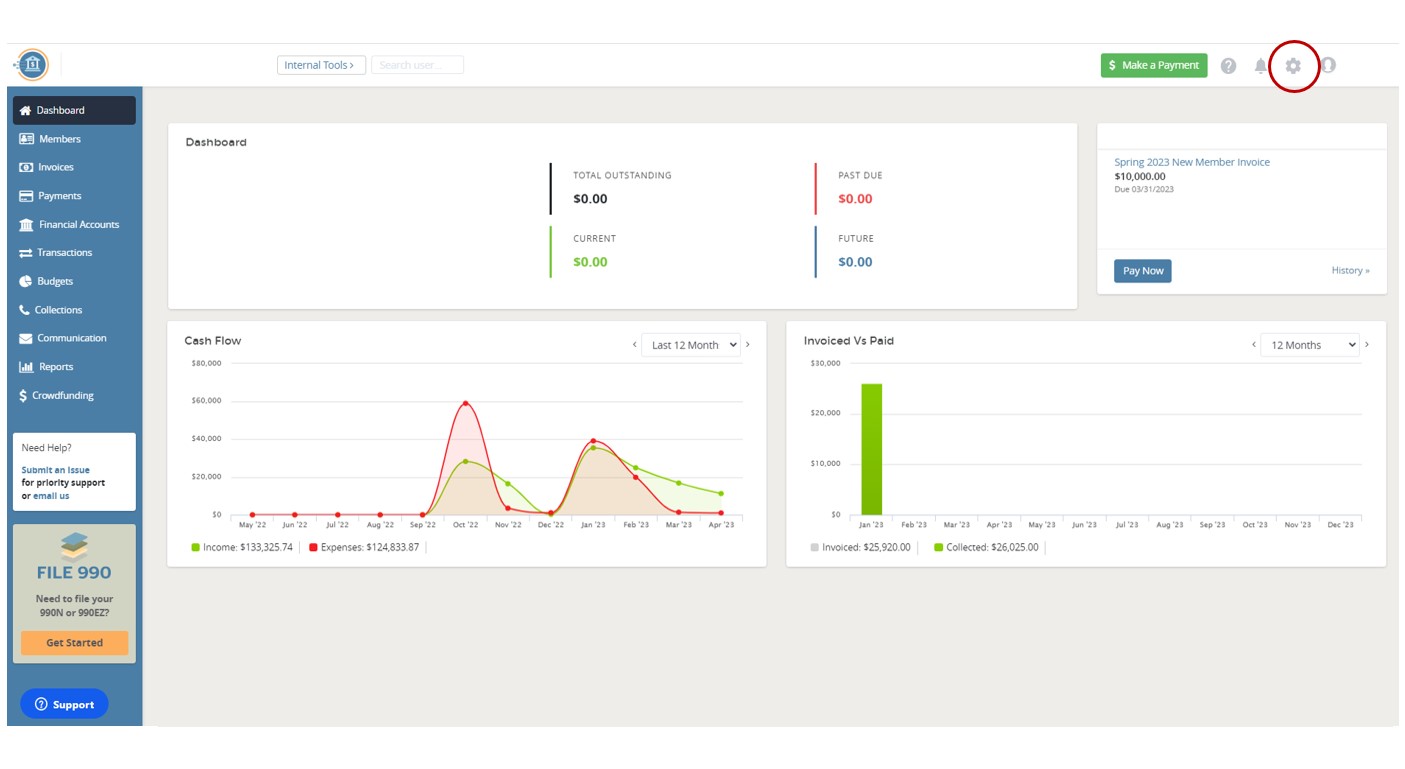Open the 12 Months dropdown

click(1309, 345)
